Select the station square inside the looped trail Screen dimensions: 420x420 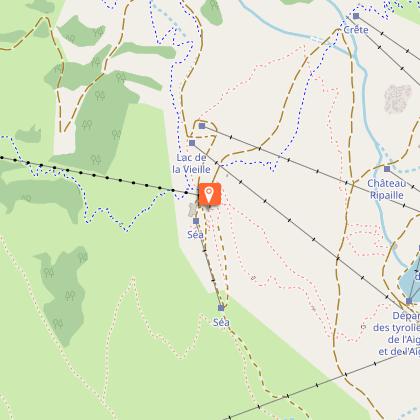[x=202, y=126]
